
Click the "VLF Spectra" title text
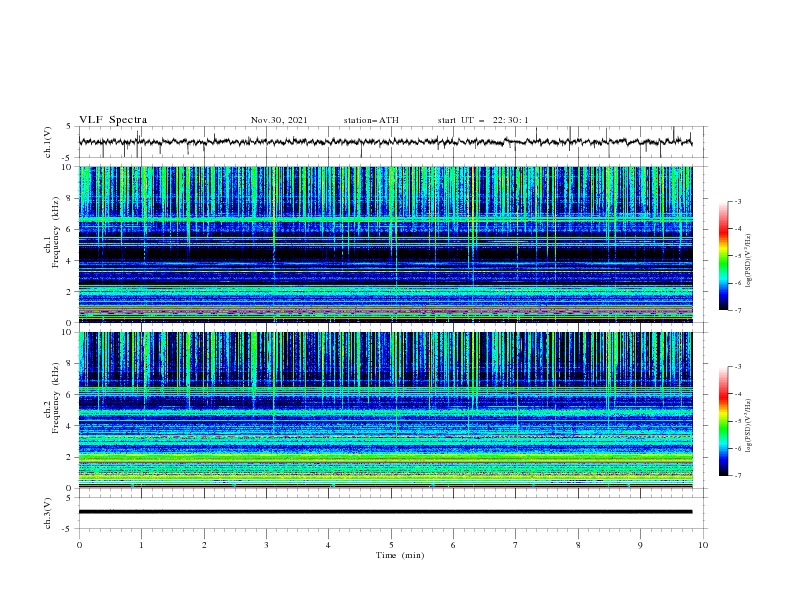click(x=113, y=120)
